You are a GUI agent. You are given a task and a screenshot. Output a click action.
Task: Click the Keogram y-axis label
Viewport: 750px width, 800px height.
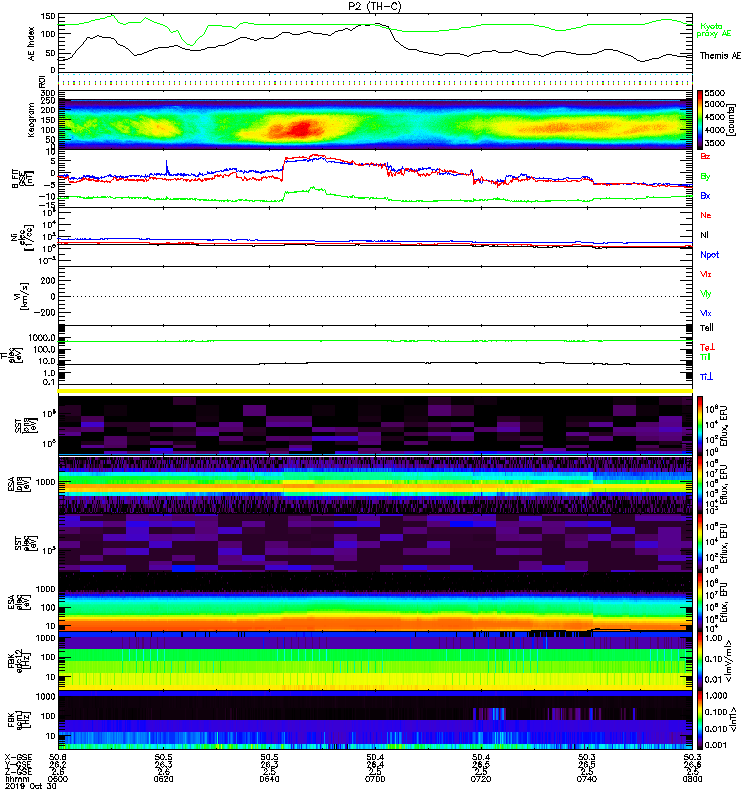(x=31, y=119)
